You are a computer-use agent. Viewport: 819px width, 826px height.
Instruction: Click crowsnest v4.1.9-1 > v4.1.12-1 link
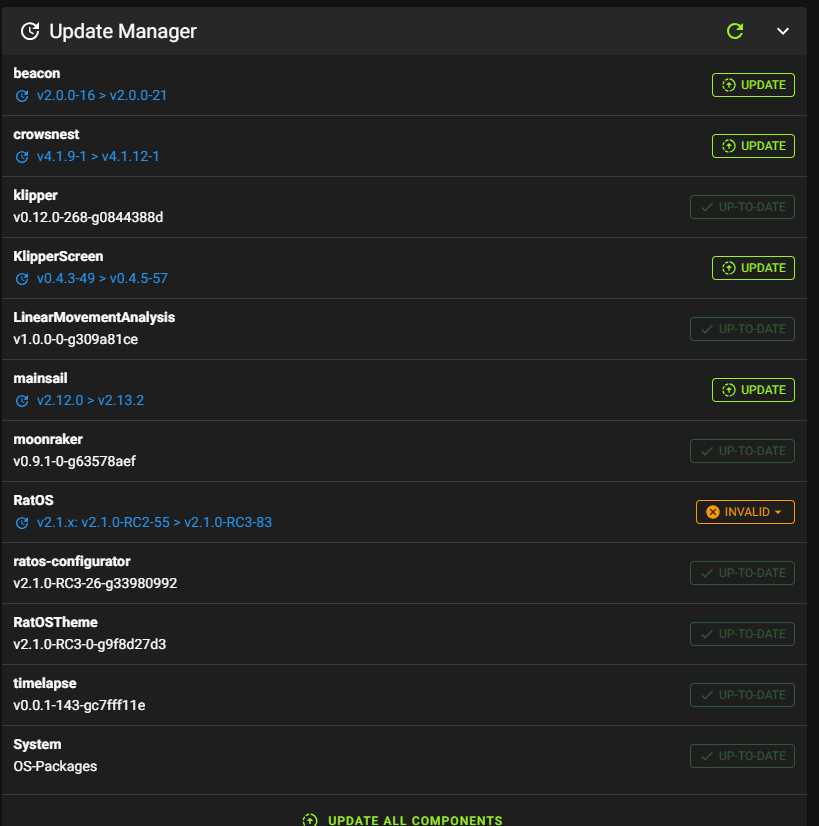tap(98, 156)
